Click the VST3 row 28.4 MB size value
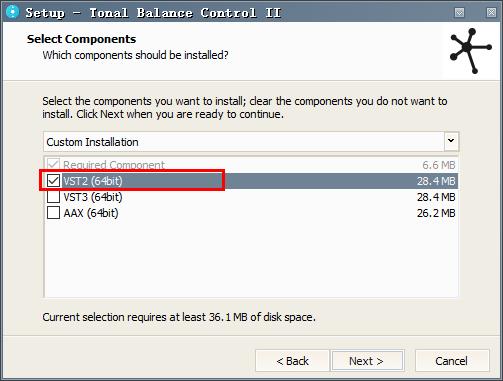Viewport: 503px width, 381px height. 436,197
